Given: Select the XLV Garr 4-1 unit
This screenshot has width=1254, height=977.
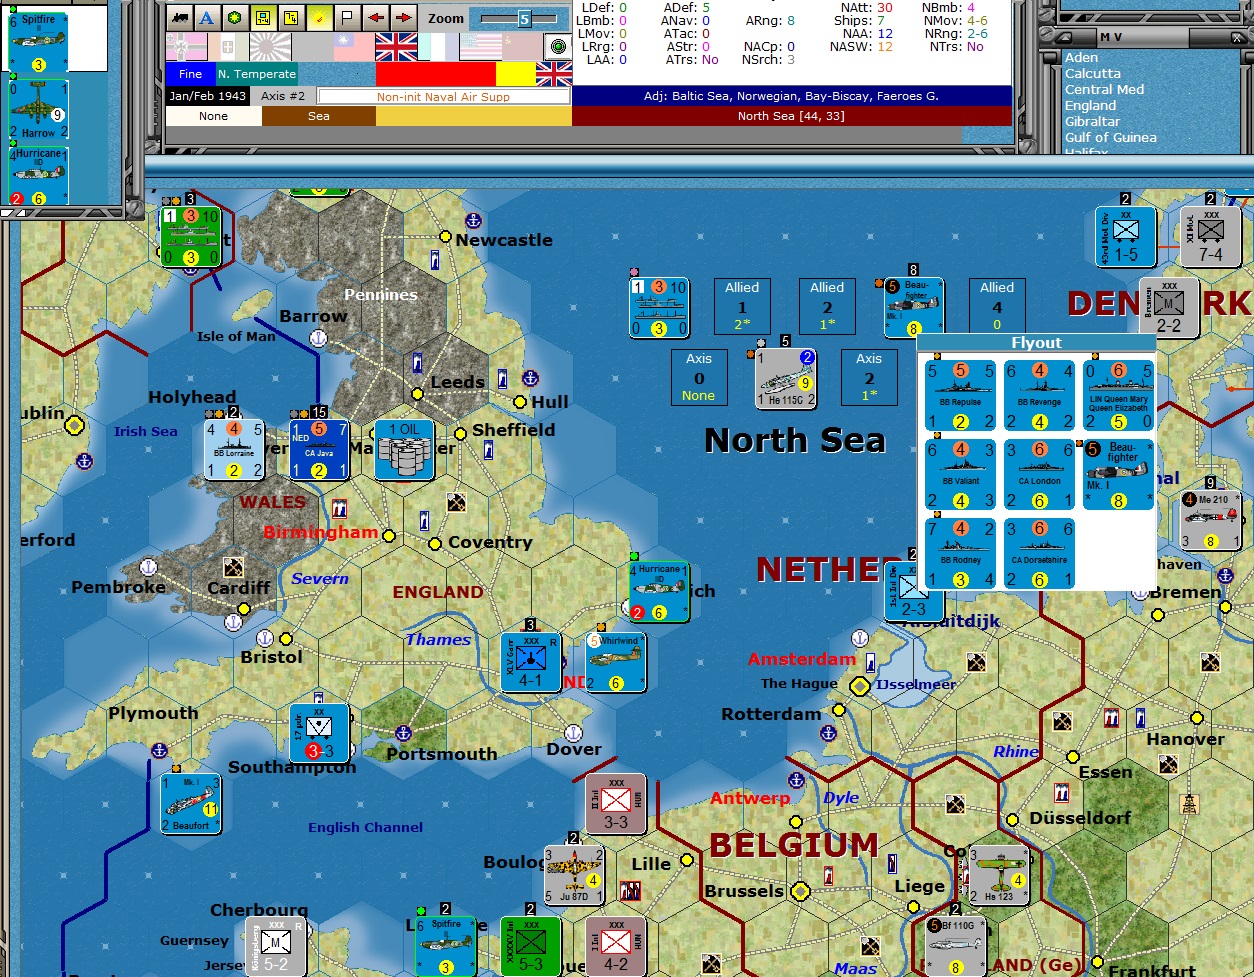Looking at the screenshot, I should pos(531,662).
